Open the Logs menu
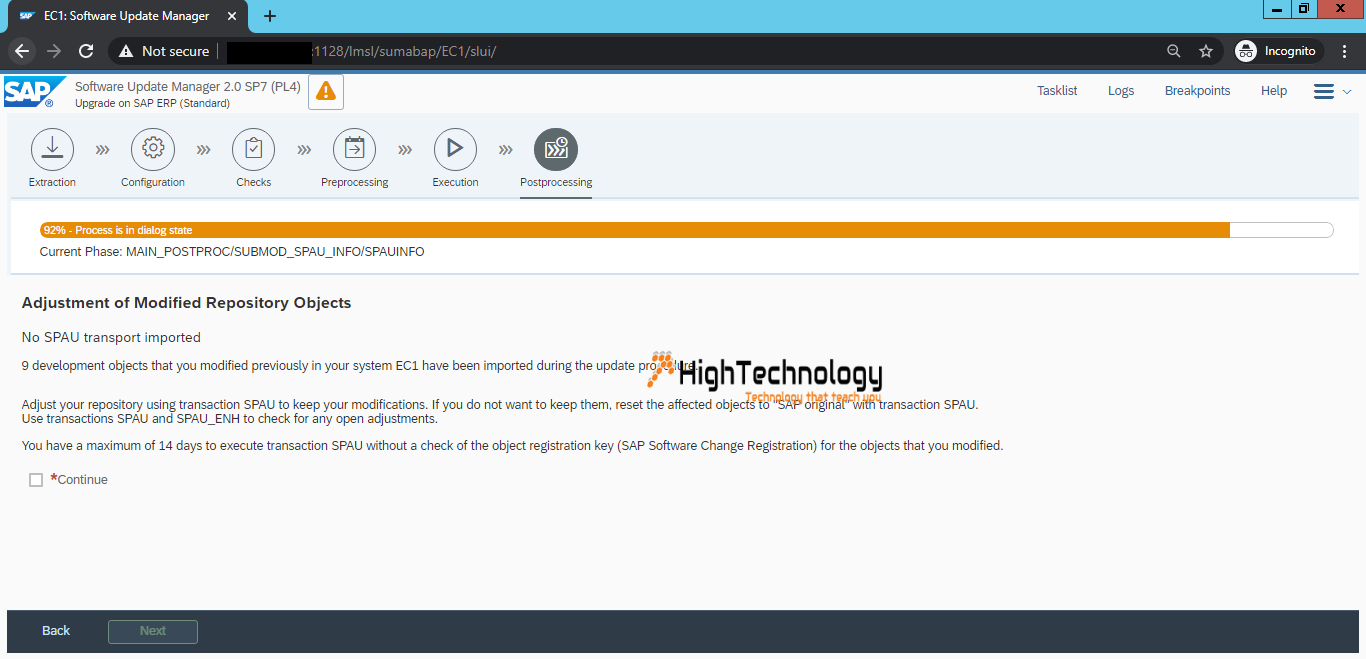The height and width of the screenshot is (659, 1366). tap(1121, 91)
